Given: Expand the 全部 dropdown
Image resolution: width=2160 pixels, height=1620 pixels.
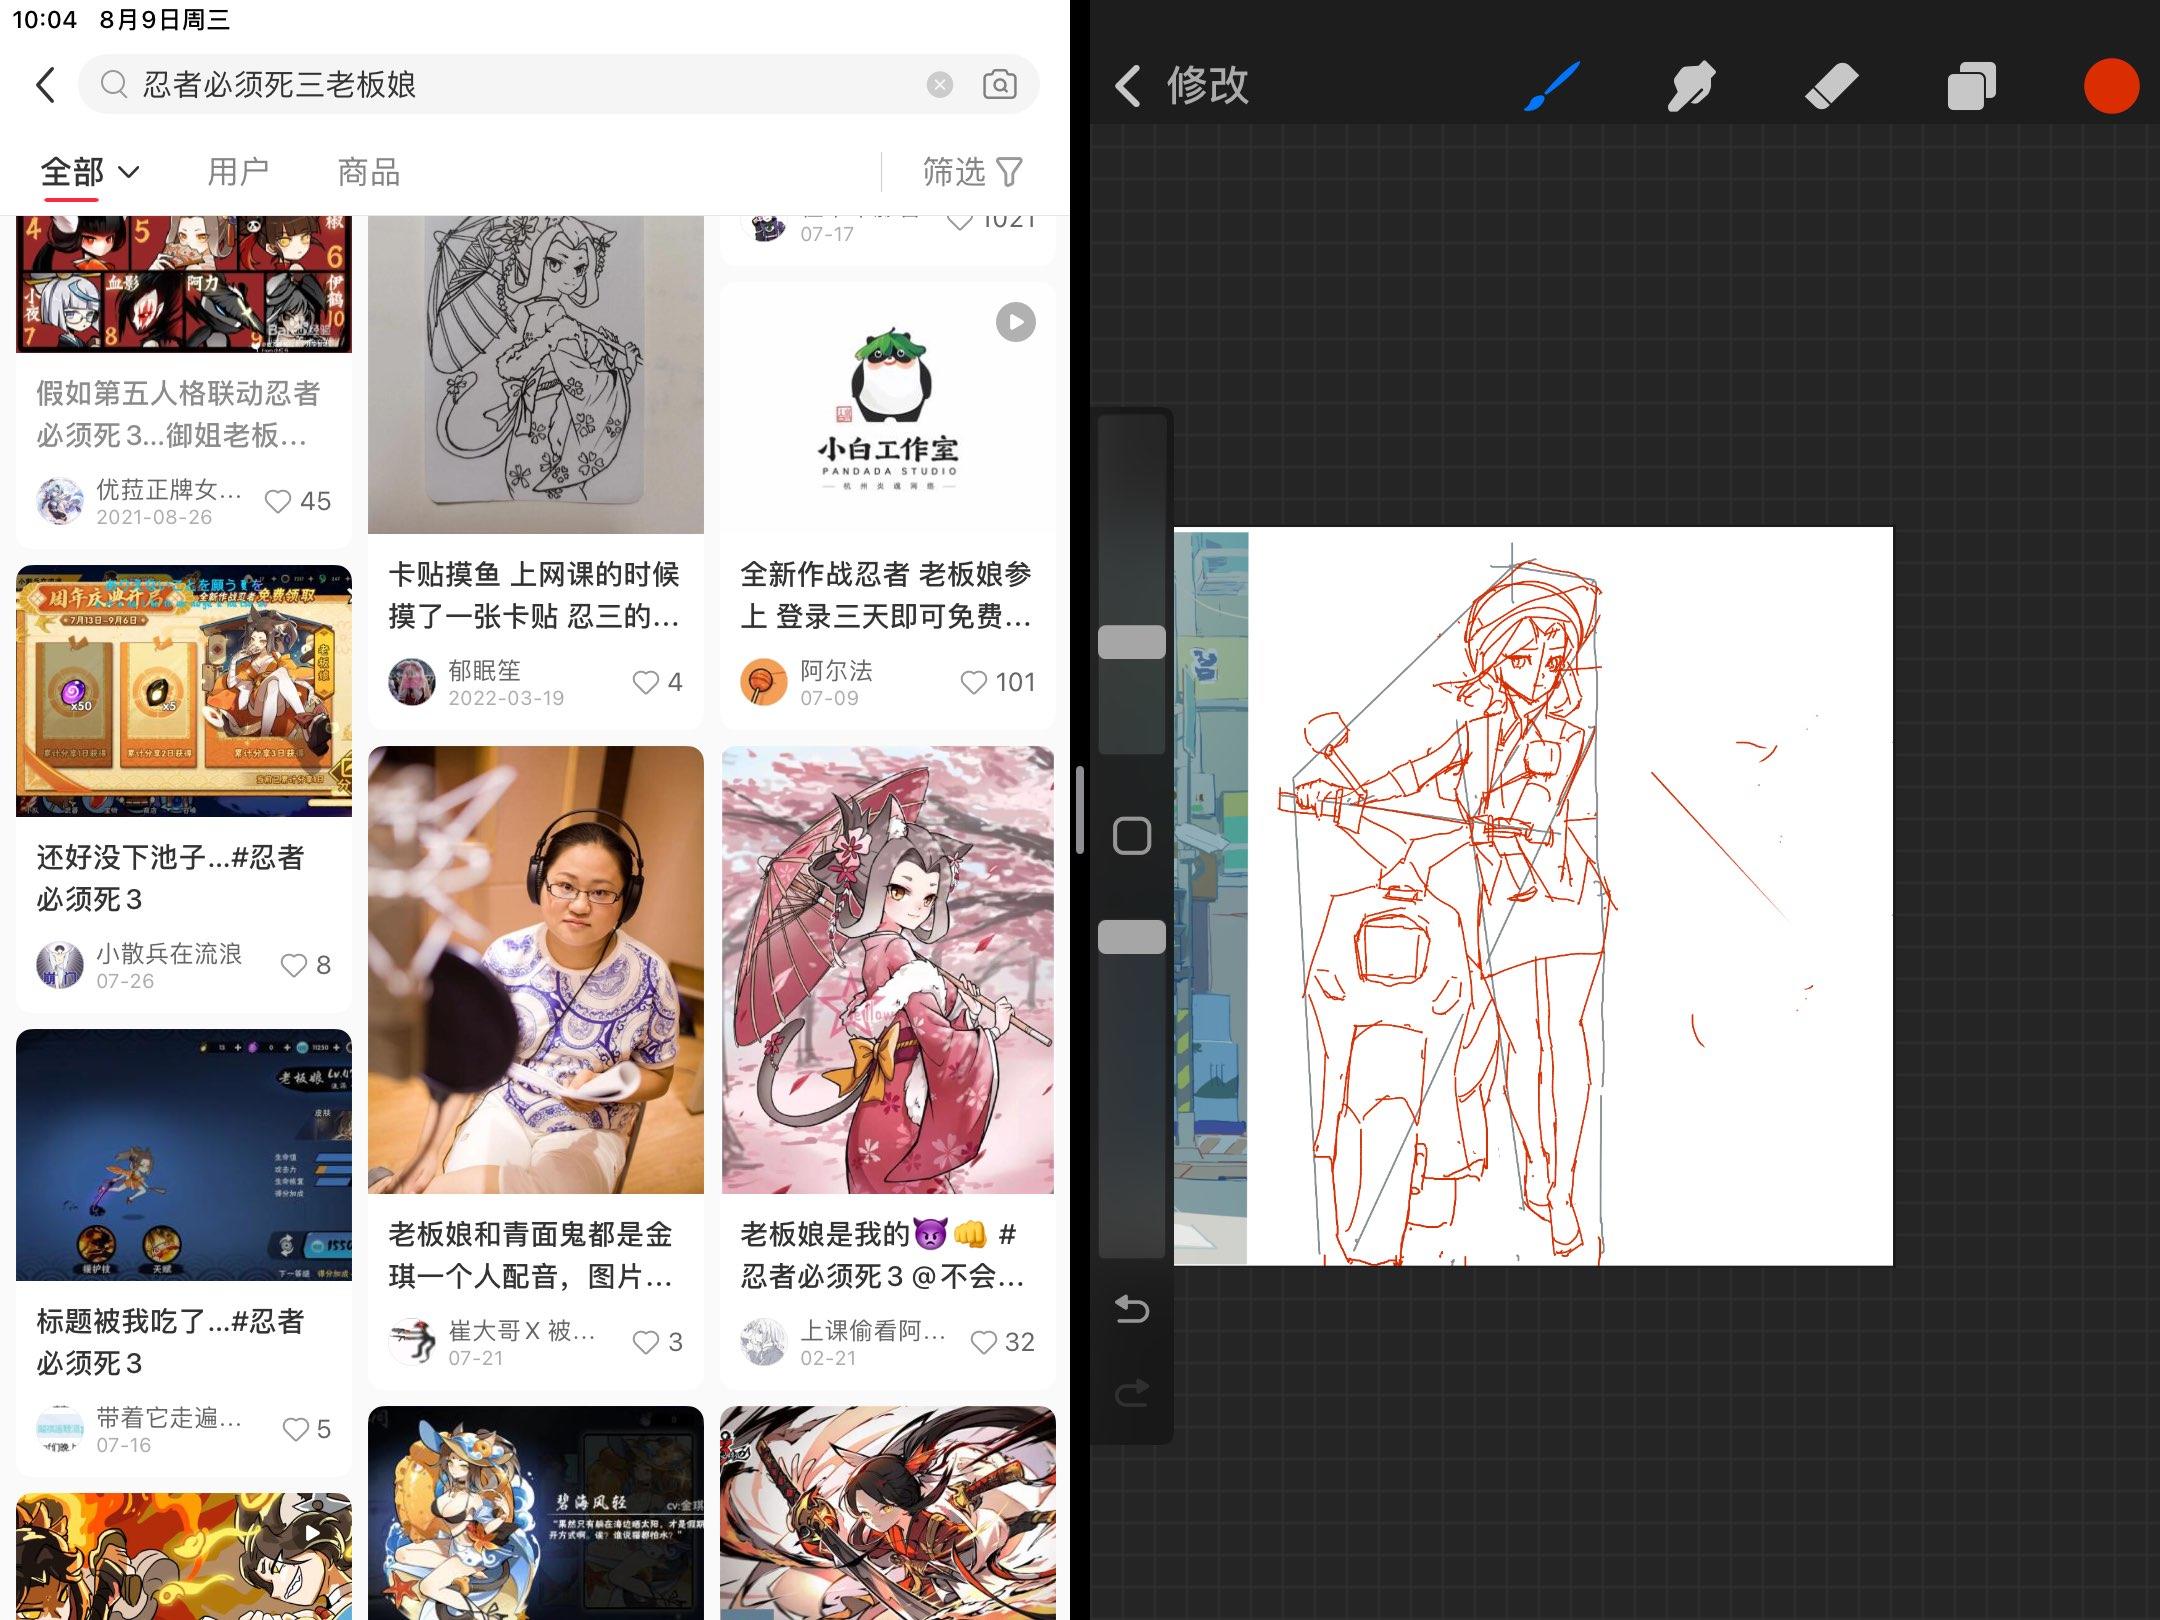Looking at the screenshot, I should pos(89,172).
